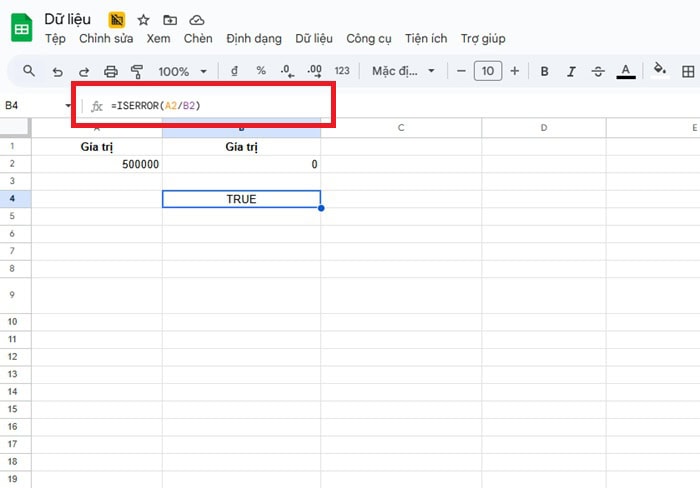
Task: Check the cloud save status icon
Action: point(197,20)
